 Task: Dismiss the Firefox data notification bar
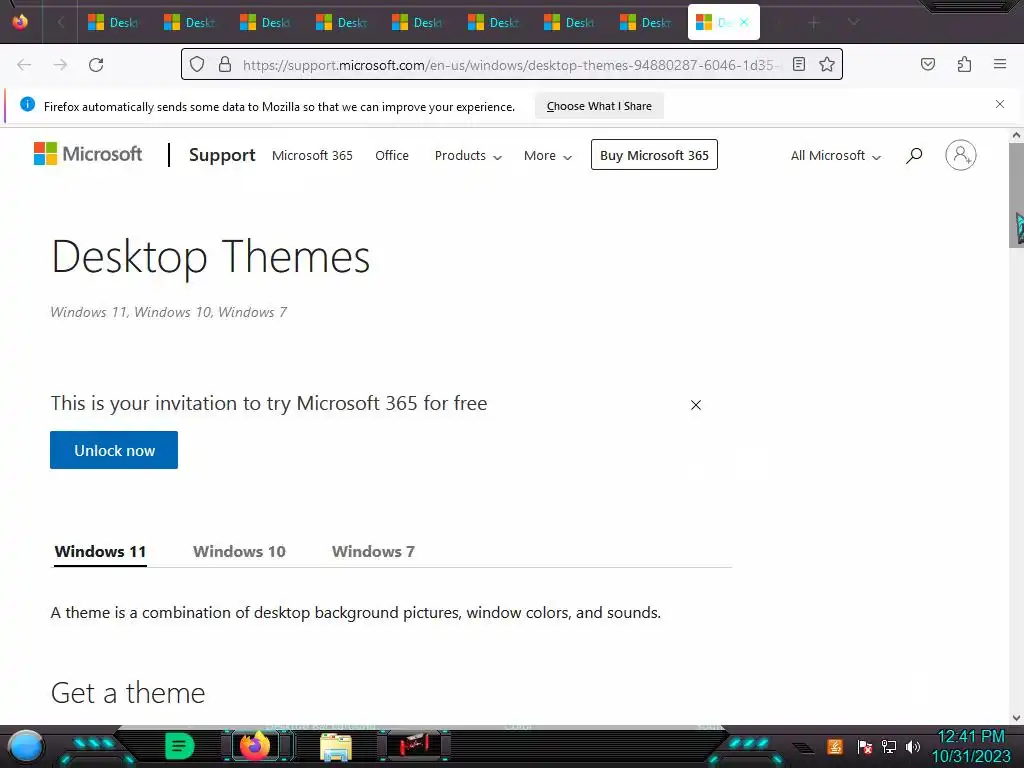coord(1000,104)
